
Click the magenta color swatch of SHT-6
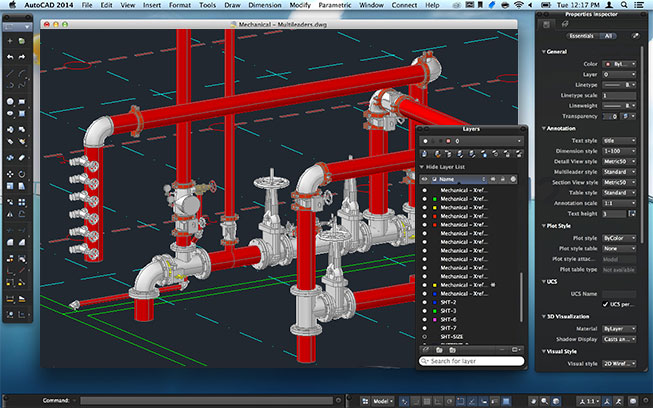click(x=435, y=319)
